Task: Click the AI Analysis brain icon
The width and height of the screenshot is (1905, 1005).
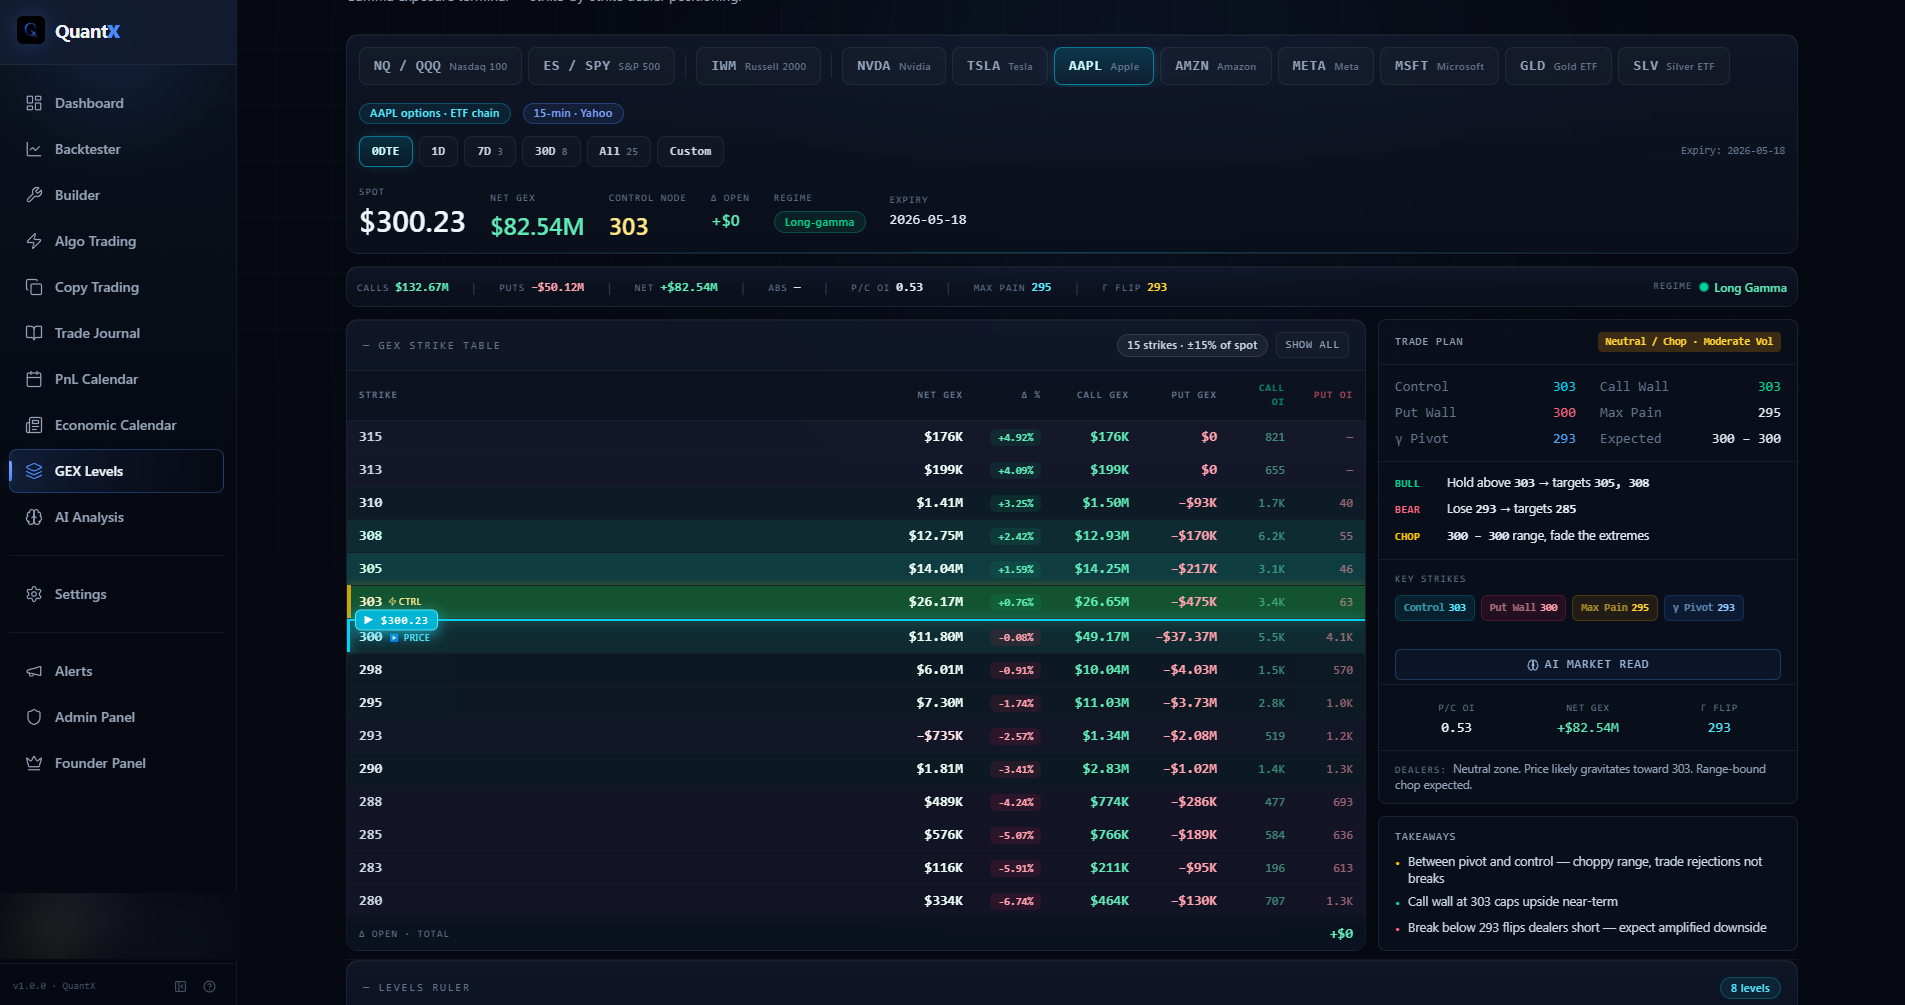Action: 34,517
